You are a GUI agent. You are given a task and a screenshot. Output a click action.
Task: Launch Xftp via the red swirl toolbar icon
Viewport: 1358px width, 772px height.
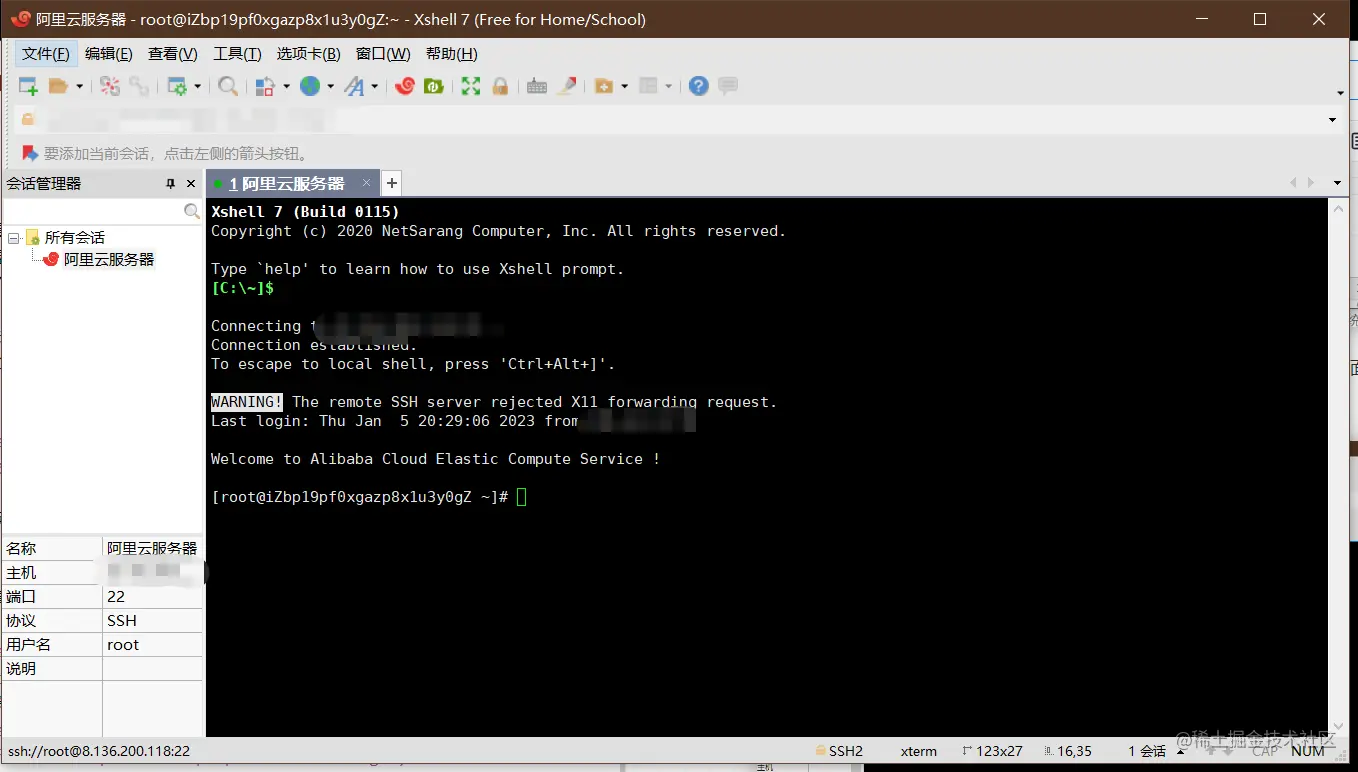pyautogui.click(x=405, y=86)
